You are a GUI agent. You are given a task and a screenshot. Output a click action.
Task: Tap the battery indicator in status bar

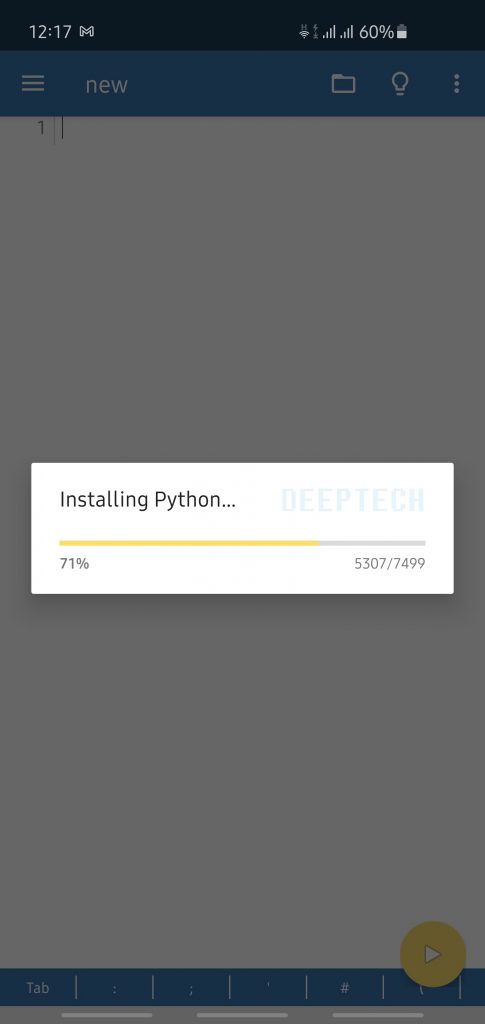401,31
